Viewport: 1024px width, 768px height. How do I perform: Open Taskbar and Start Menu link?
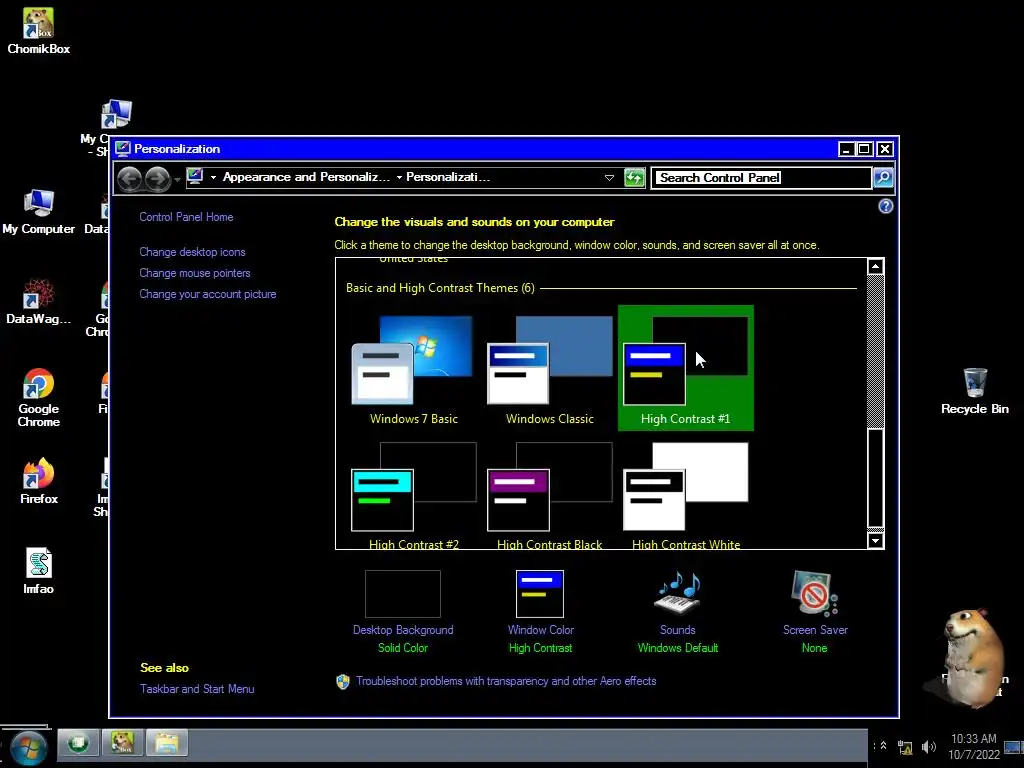[x=197, y=689]
